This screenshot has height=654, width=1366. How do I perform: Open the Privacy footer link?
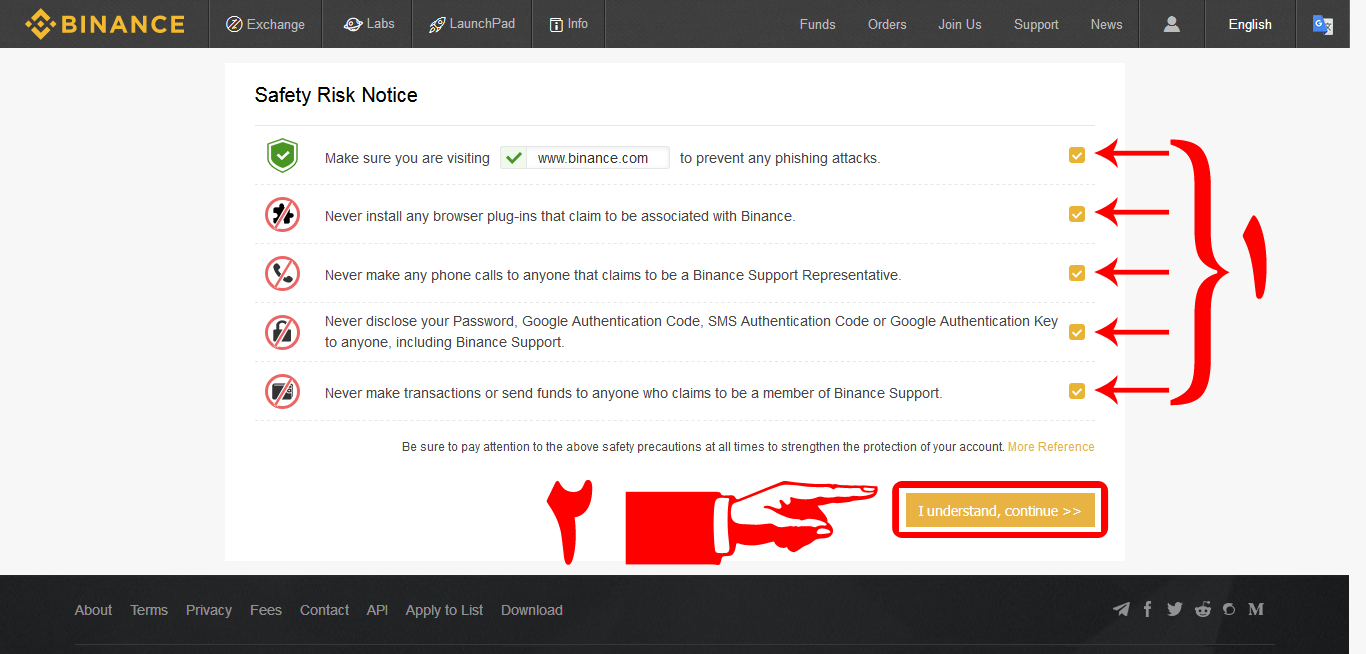click(x=209, y=610)
